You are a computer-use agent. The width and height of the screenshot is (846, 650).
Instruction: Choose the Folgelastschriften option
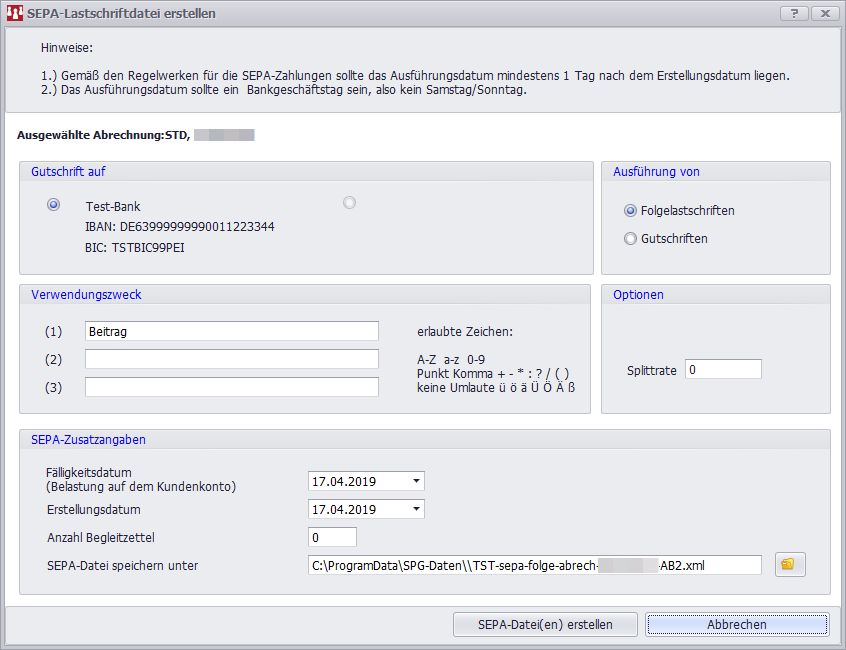click(630, 211)
